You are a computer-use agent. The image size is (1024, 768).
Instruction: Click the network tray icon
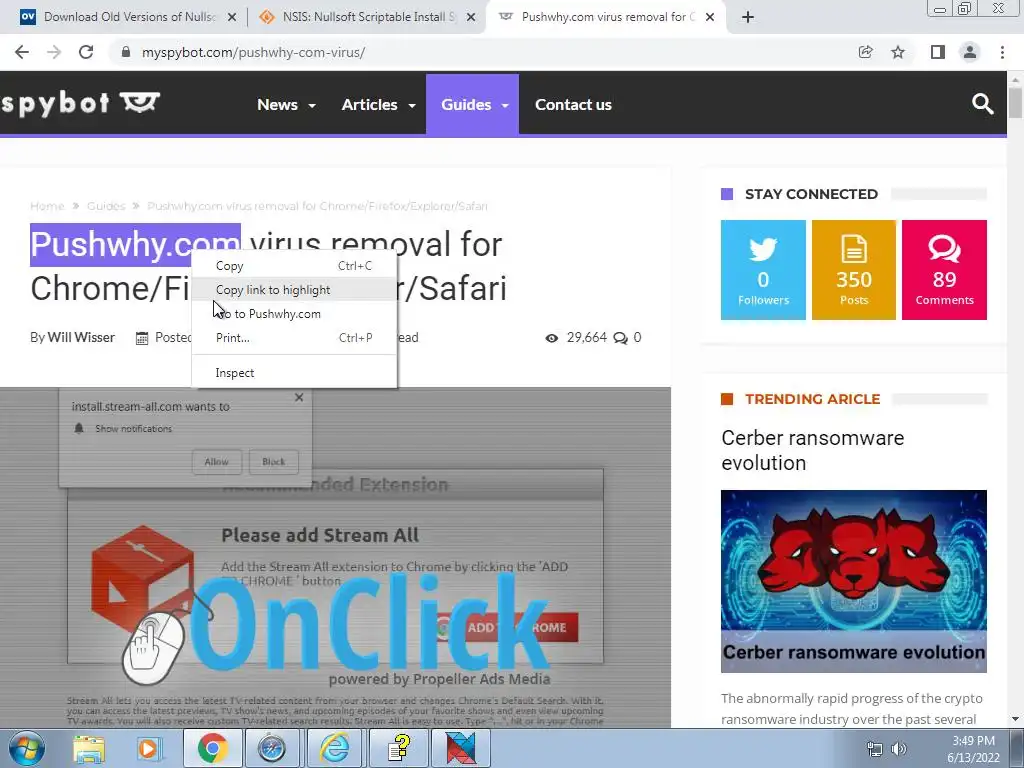click(x=874, y=749)
